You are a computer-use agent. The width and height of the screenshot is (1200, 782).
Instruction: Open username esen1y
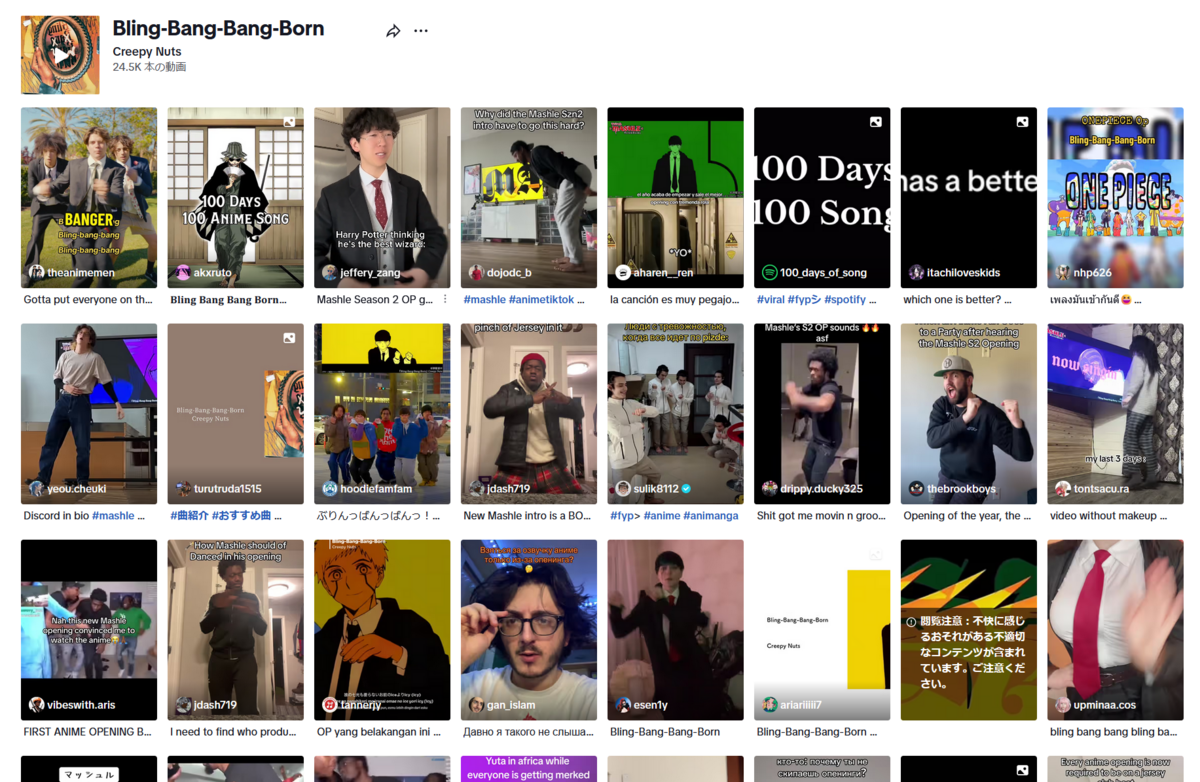[x=650, y=705]
